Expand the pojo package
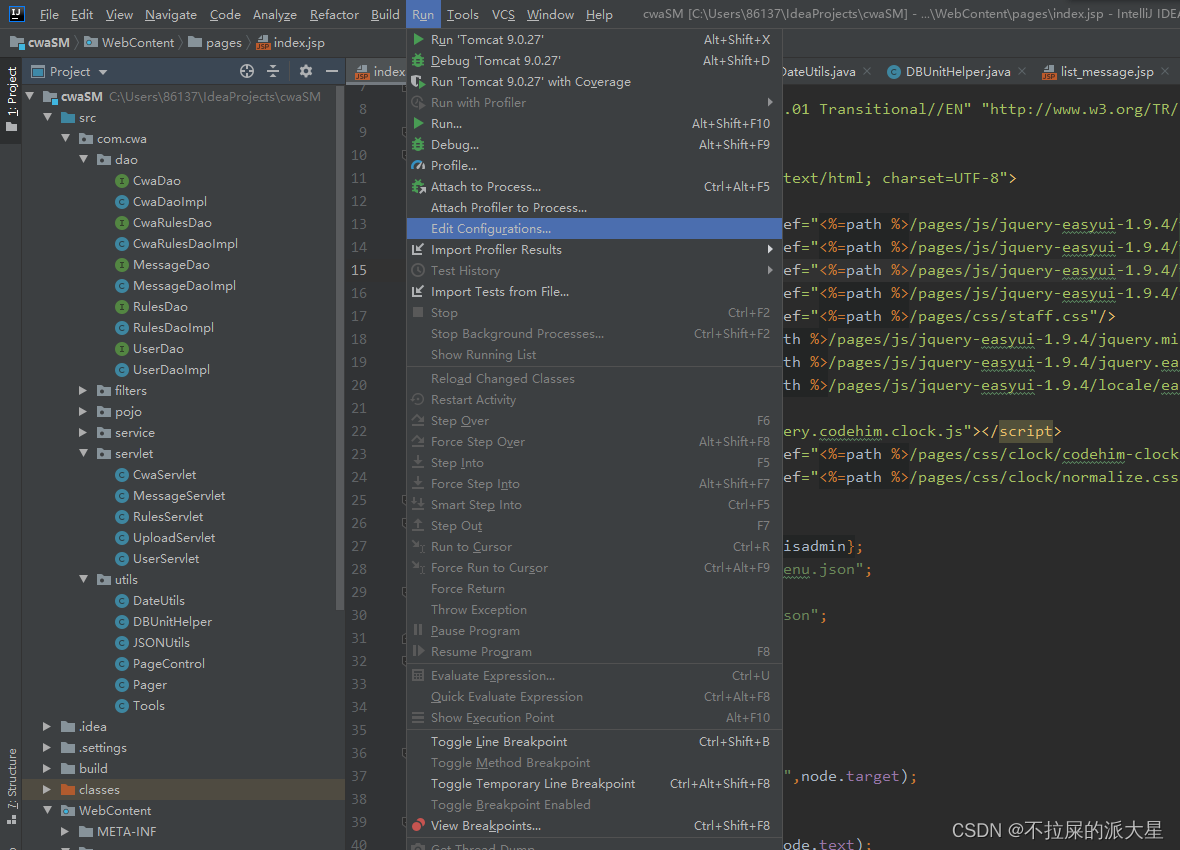Viewport: 1180px width, 850px height. click(84, 411)
